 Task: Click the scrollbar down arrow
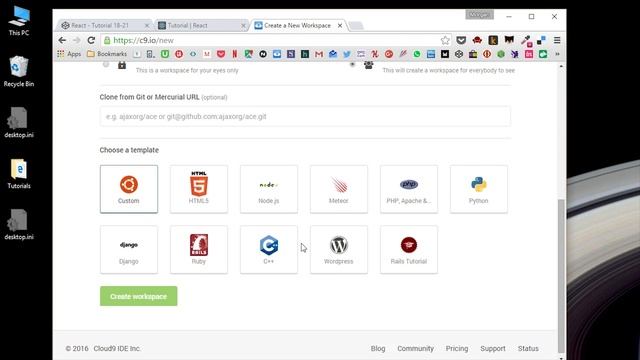click(x=561, y=357)
